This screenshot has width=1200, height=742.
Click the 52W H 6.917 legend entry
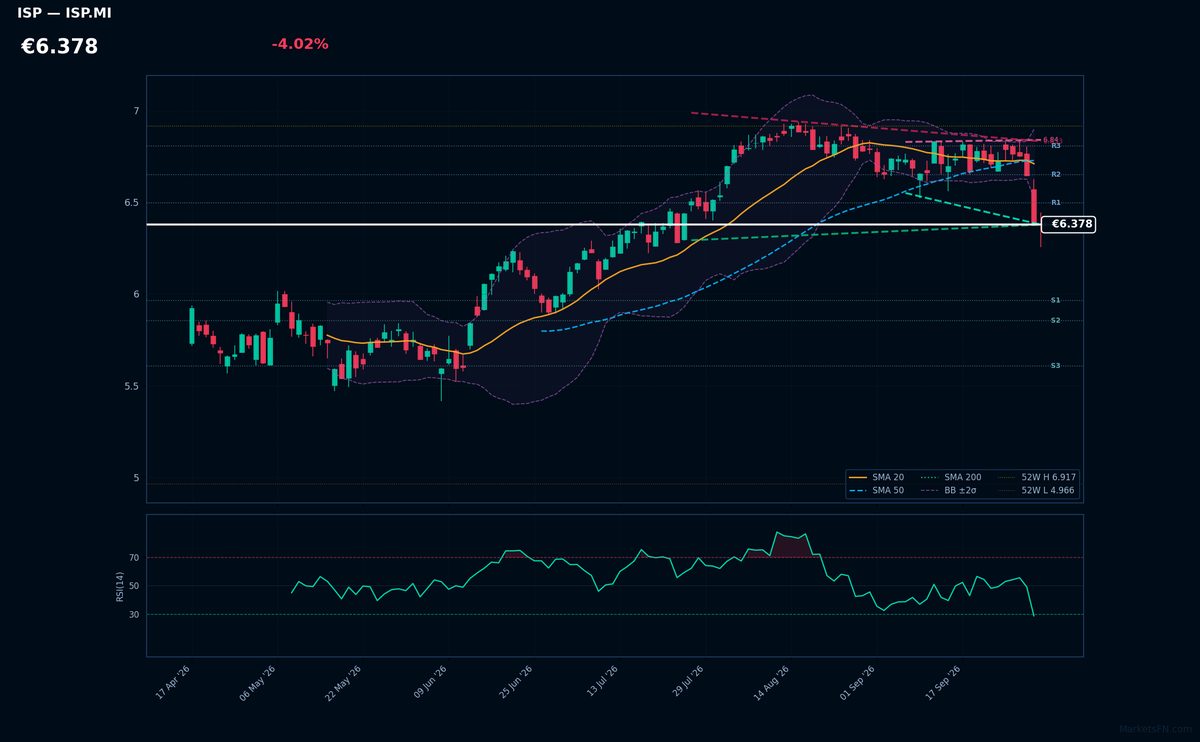point(1037,478)
